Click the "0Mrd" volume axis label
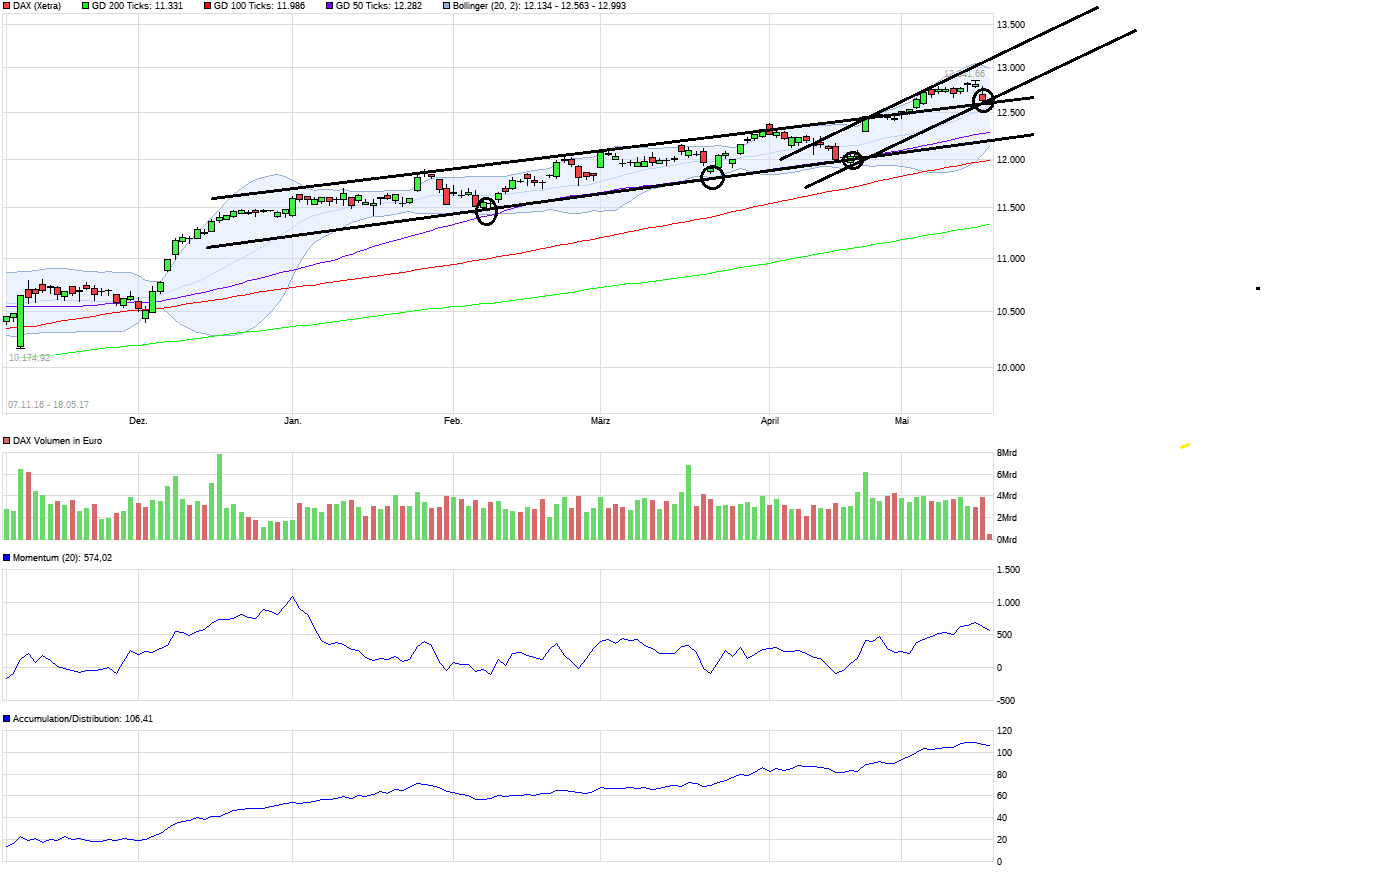Viewport: 1380px width, 872px height. (1007, 540)
